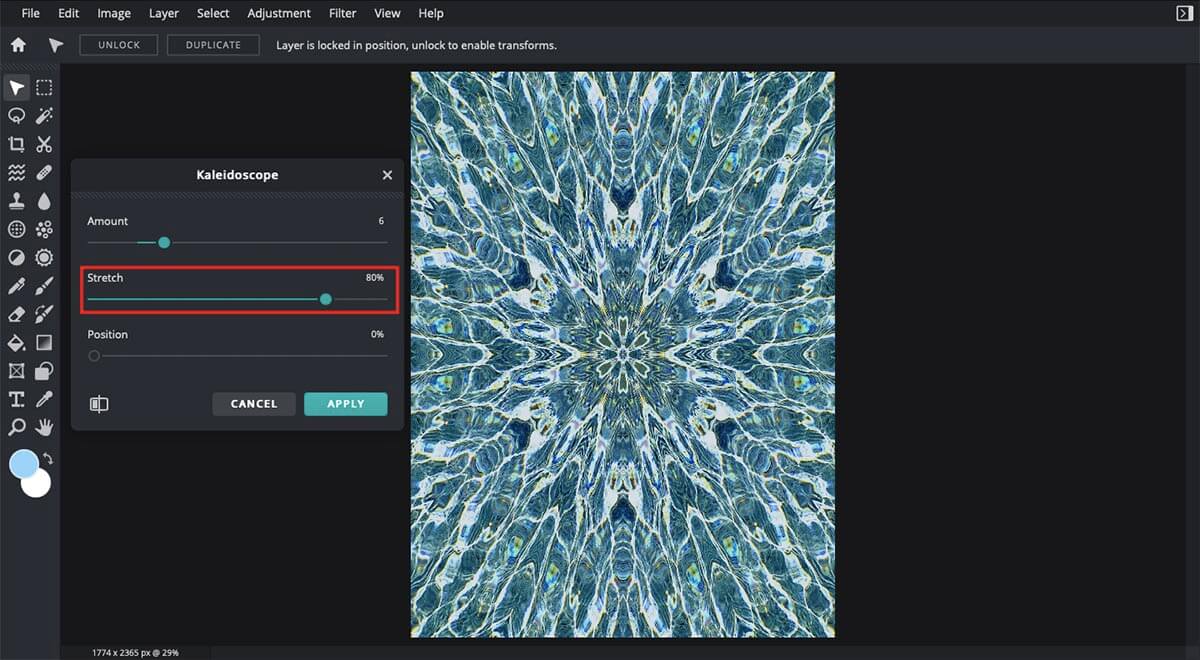Toggle the before/after preview in Kaleidoscope dialog
The image size is (1200, 660).
pyautogui.click(x=99, y=403)
